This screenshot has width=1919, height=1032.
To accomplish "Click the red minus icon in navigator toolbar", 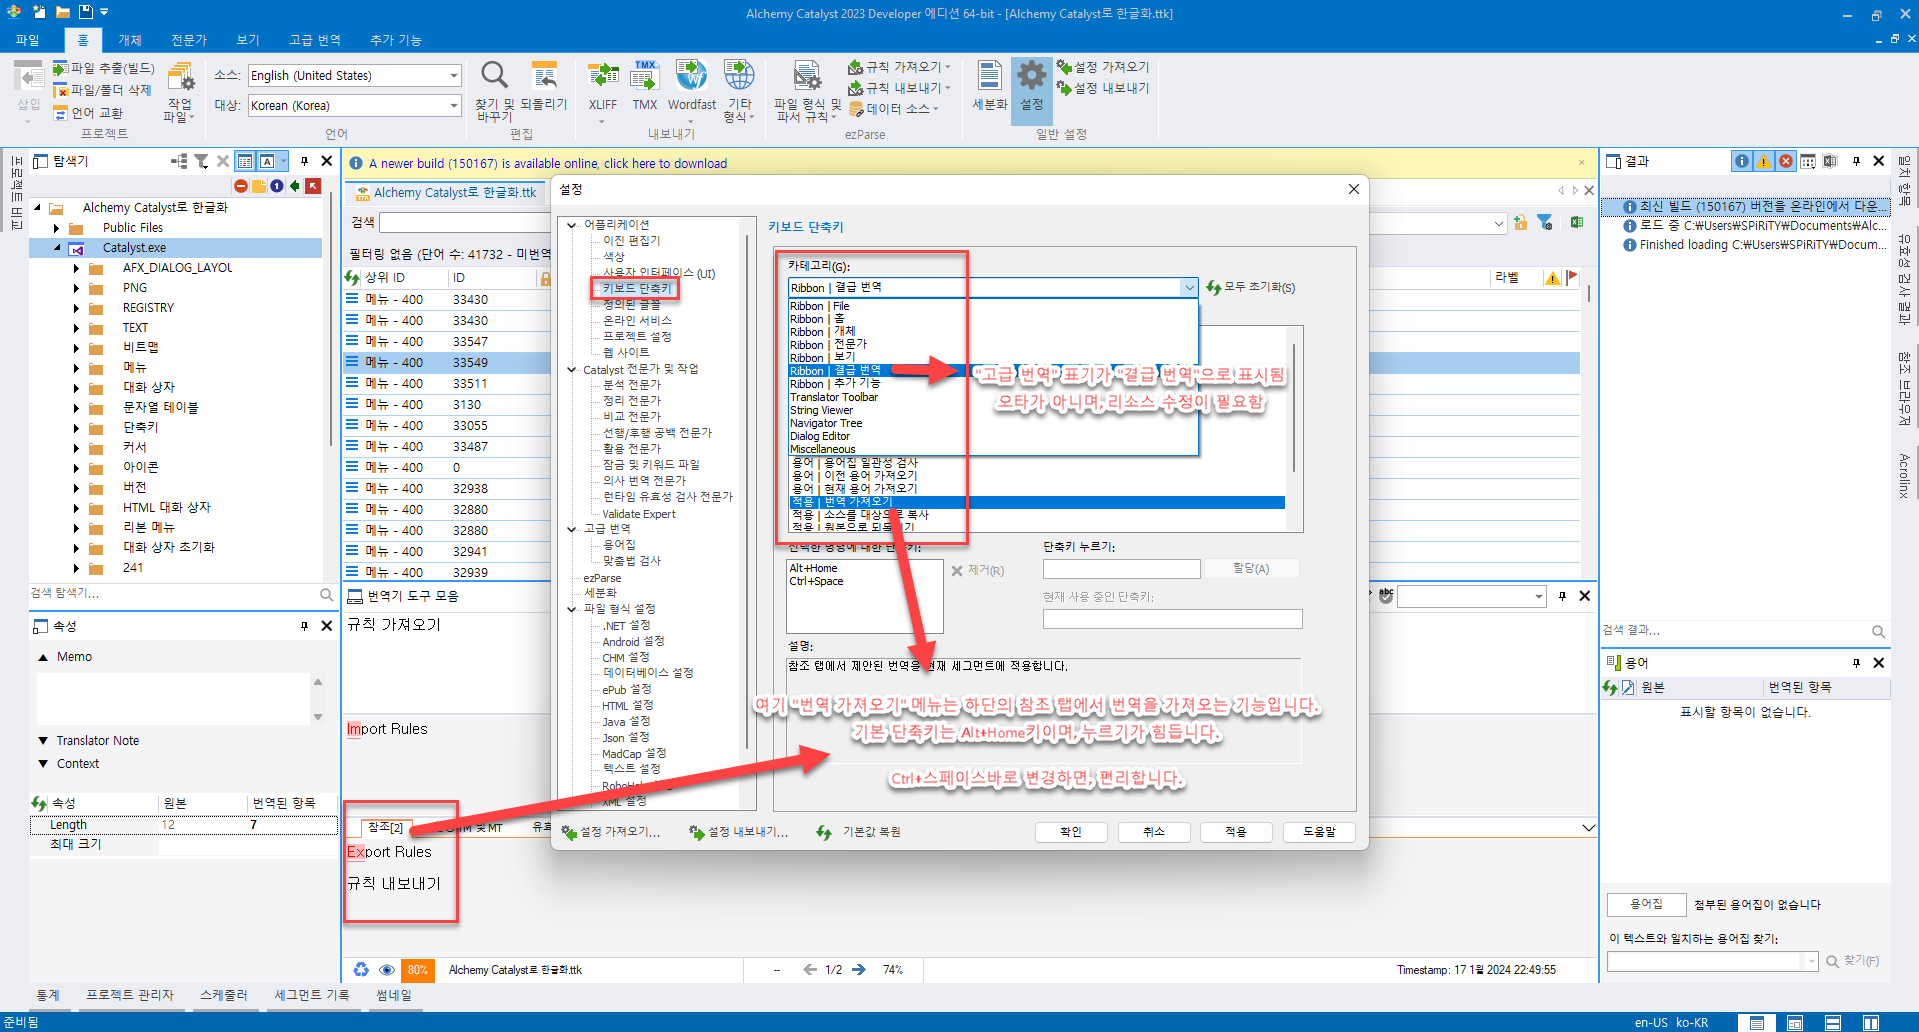I will tap(241, 186).
